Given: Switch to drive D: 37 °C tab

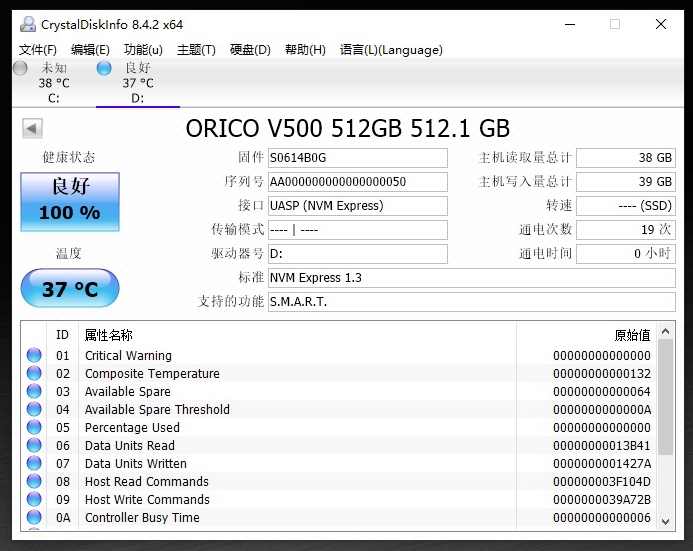Looking at the screenshot, I should (138, 83).
